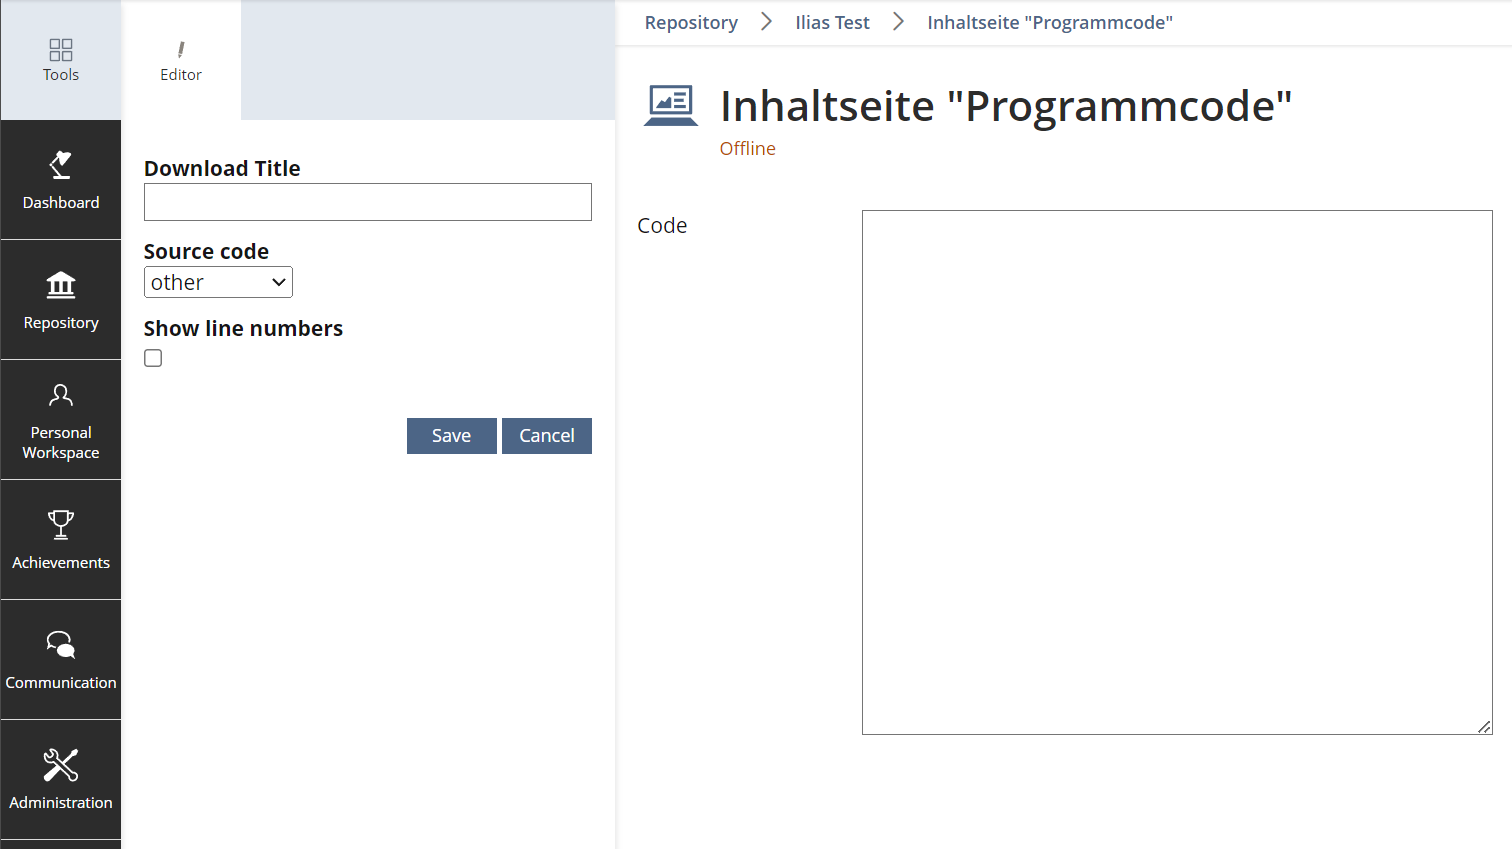1512x849 pixels.
Task: Enable the Show line numbers checkbox
Action: pos(153,358)
